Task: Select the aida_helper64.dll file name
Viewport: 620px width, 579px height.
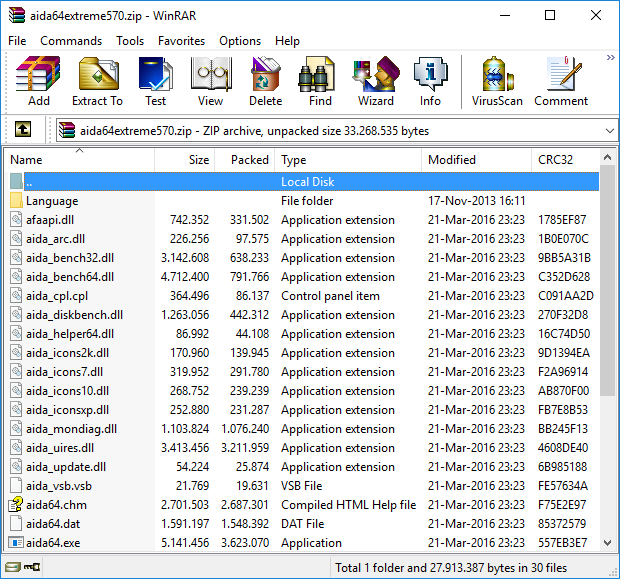Action: click(70, 334)
